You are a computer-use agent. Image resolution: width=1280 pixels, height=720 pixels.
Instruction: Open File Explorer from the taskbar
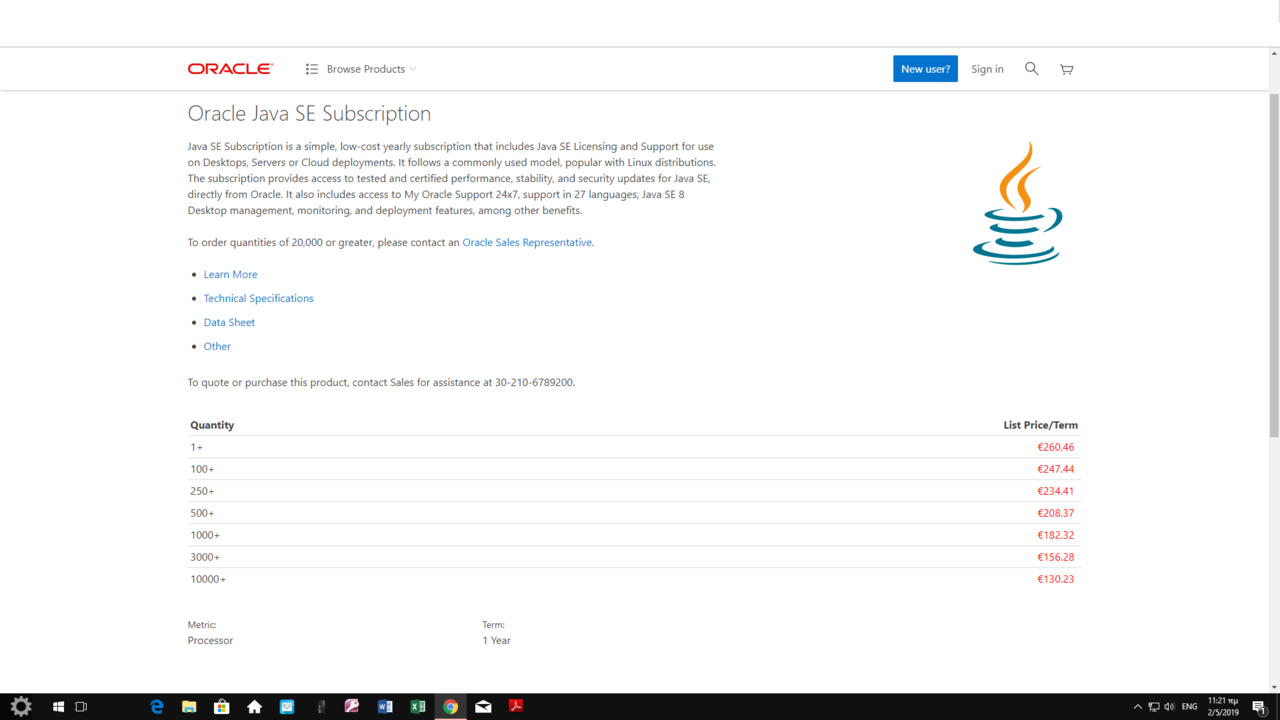[189, 706]
